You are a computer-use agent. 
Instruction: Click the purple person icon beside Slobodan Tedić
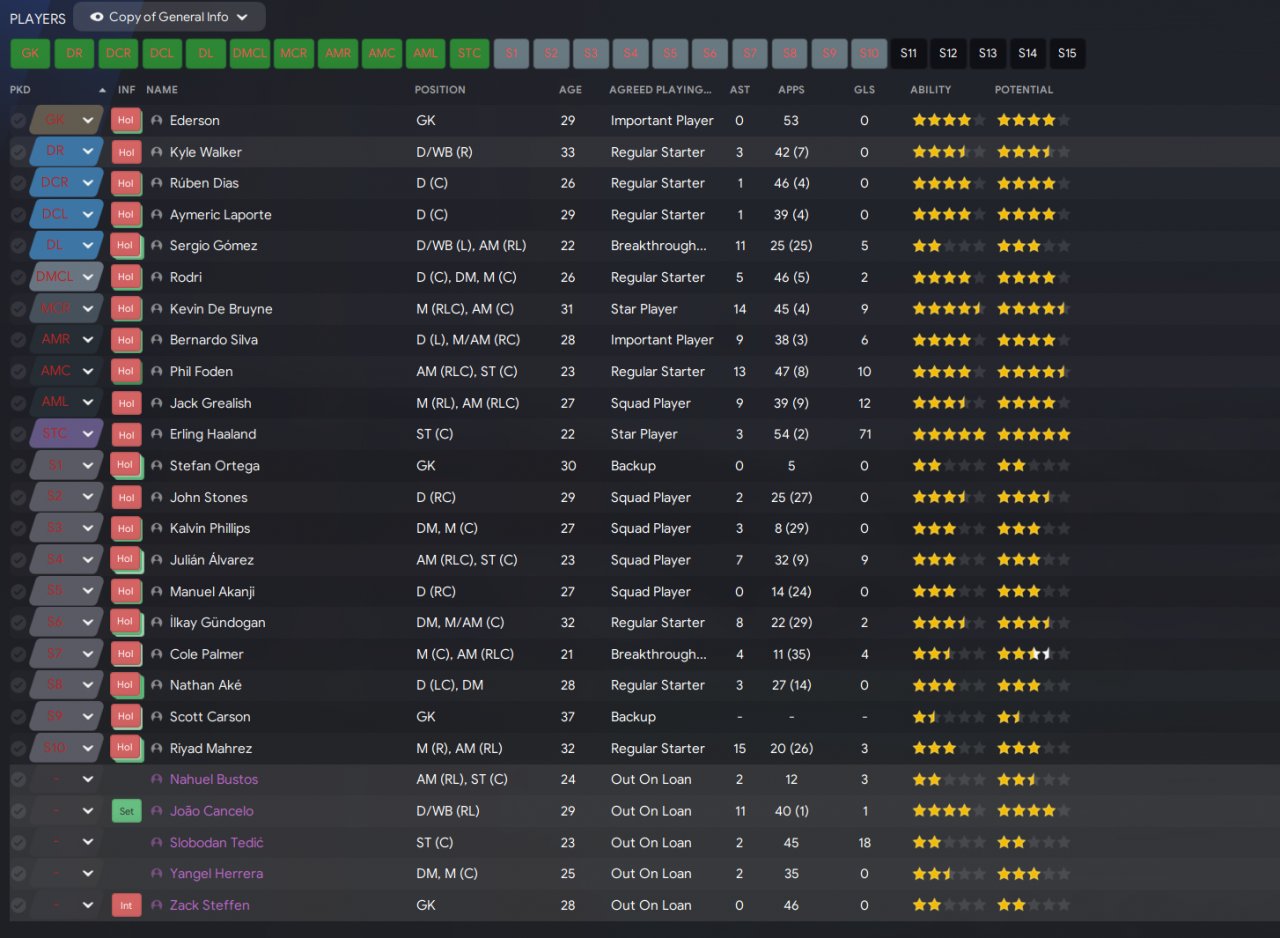(157, 843)
